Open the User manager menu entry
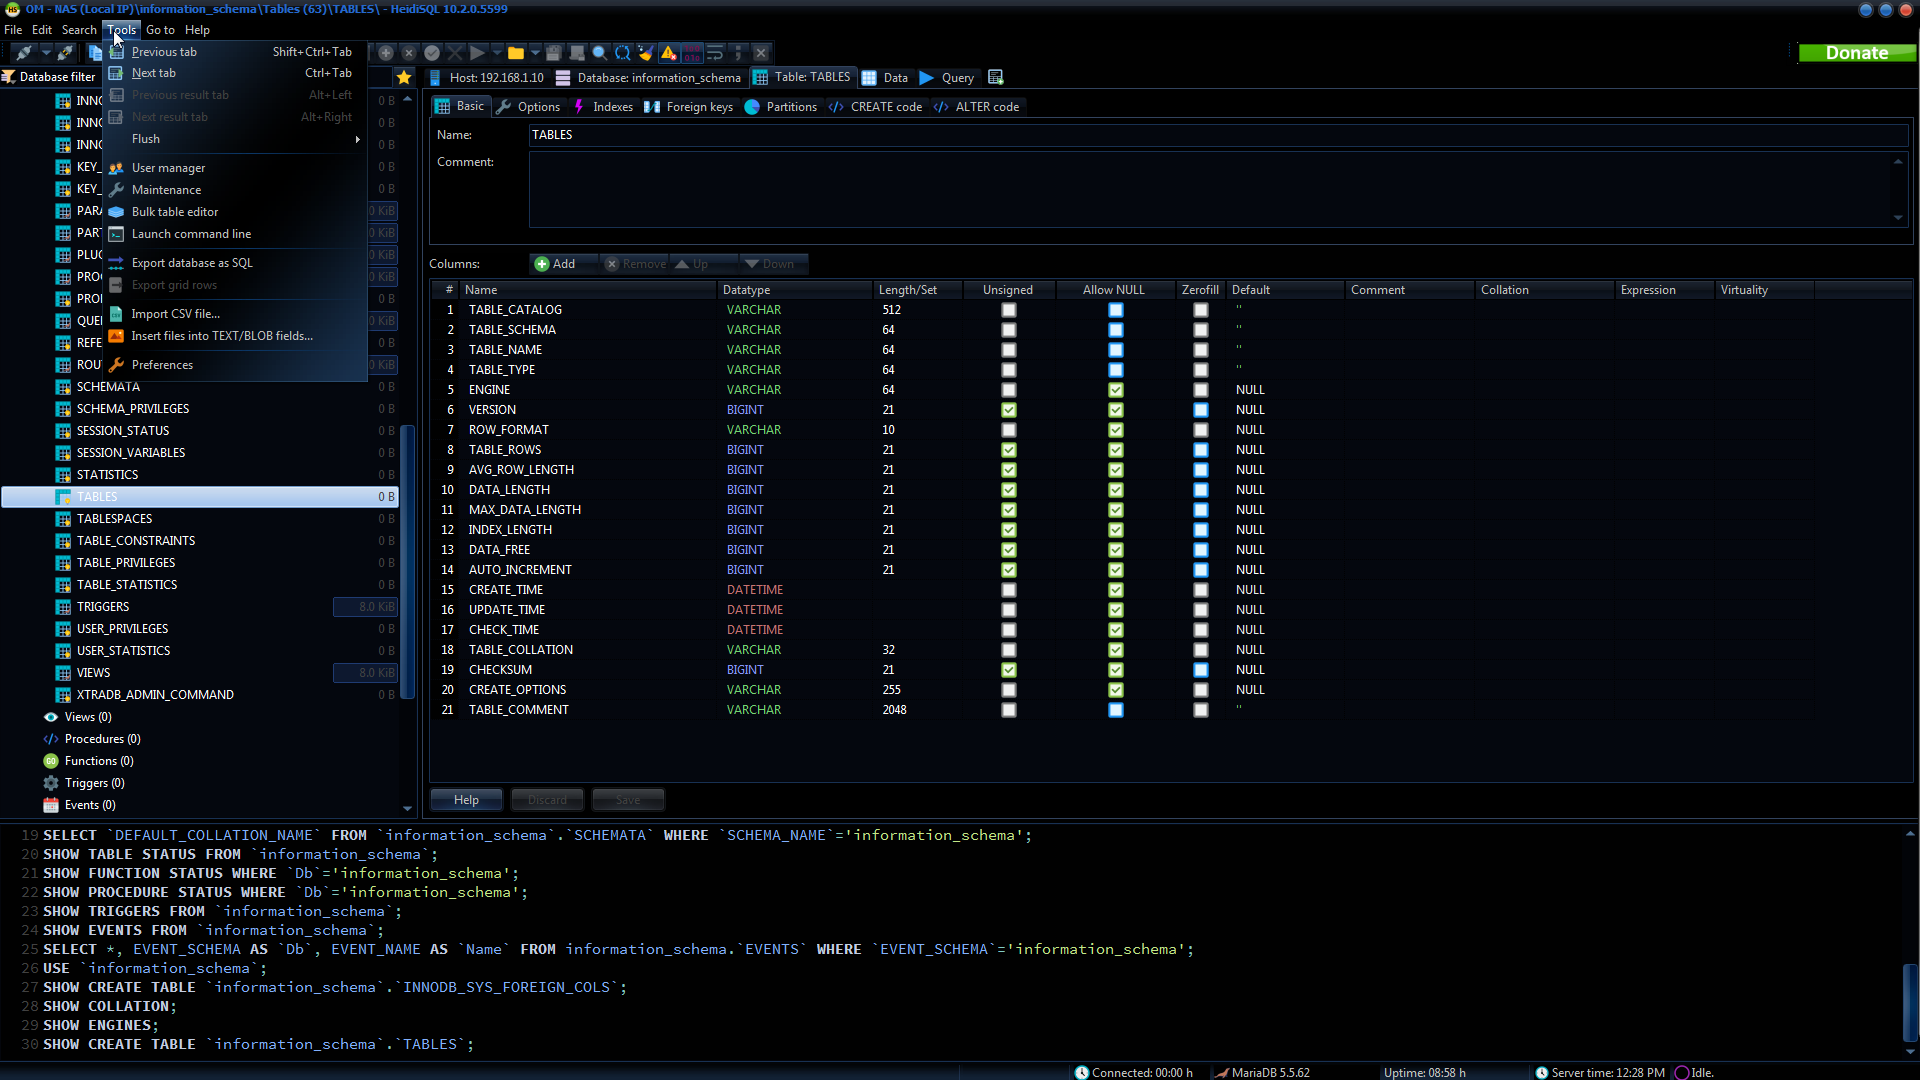 168,168
